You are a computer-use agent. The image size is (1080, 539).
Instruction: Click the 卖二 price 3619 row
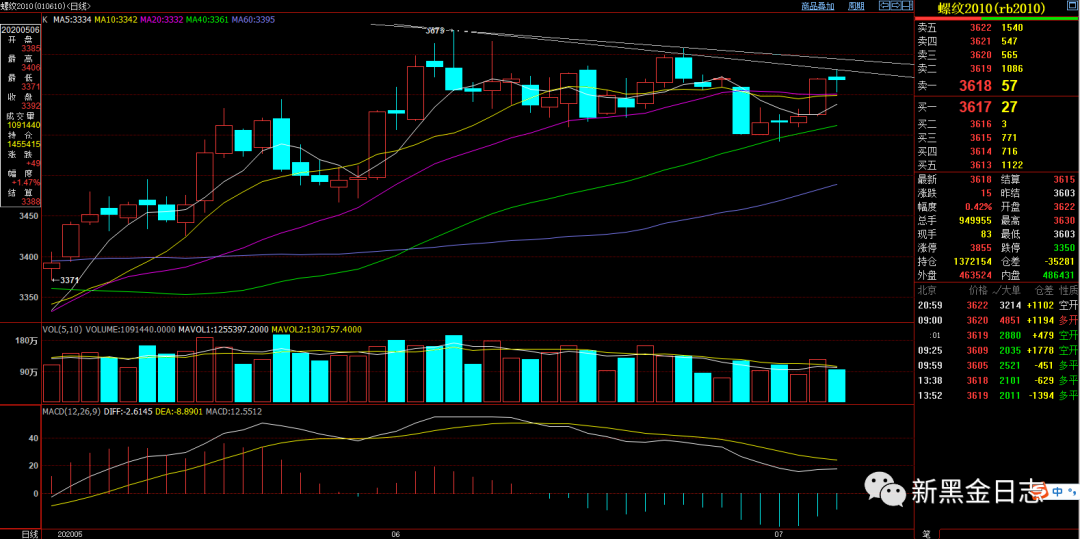[x=997, y=69]
